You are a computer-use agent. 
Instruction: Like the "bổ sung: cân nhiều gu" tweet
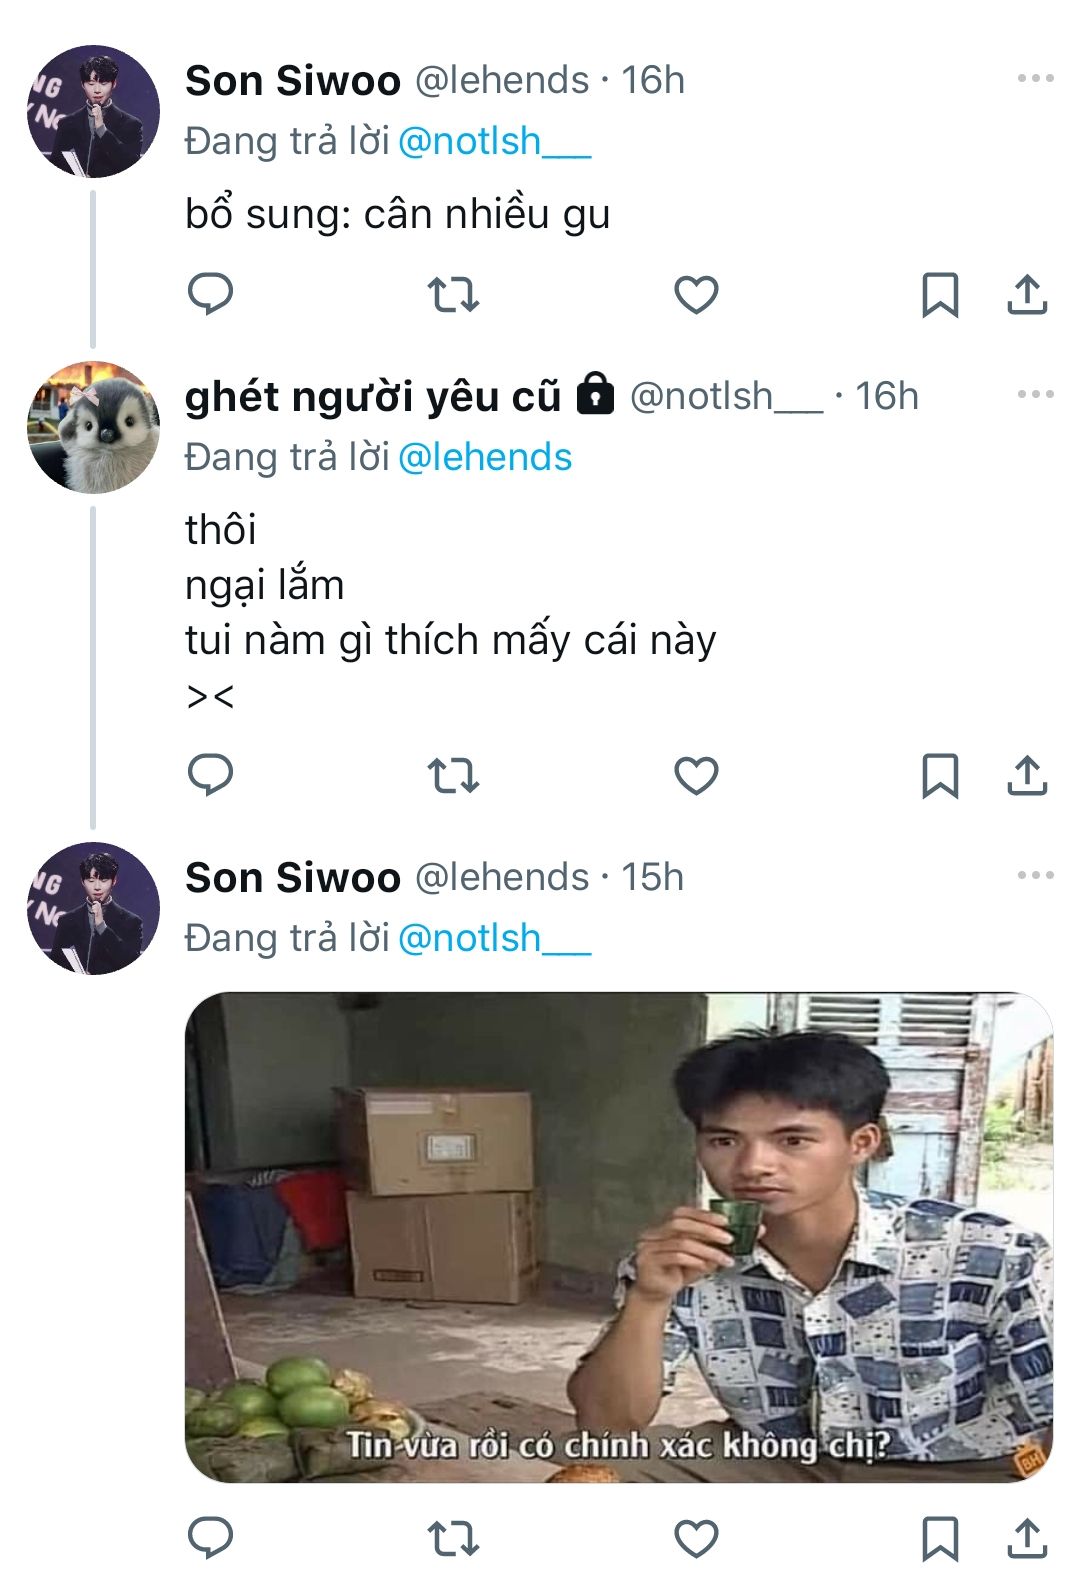click(696, 295)
